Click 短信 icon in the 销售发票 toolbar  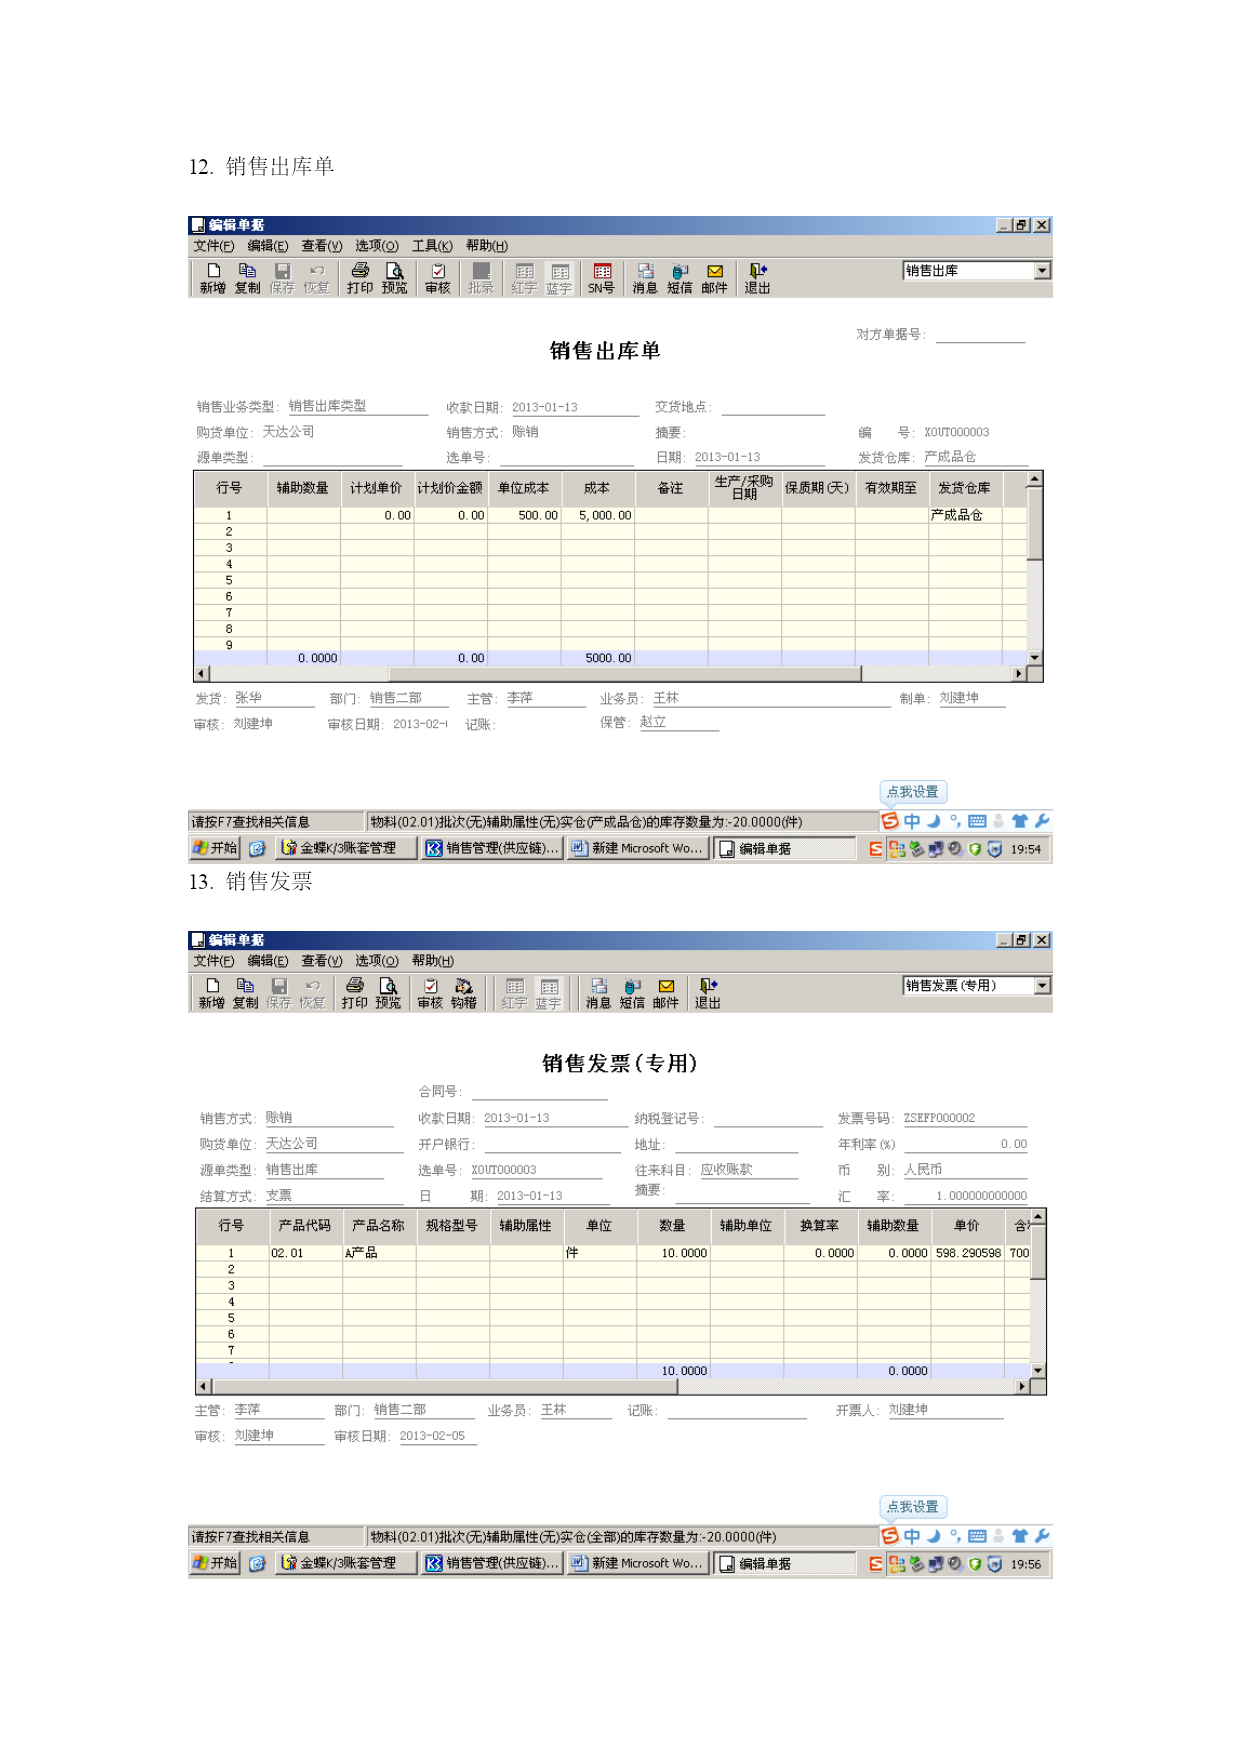632,993
